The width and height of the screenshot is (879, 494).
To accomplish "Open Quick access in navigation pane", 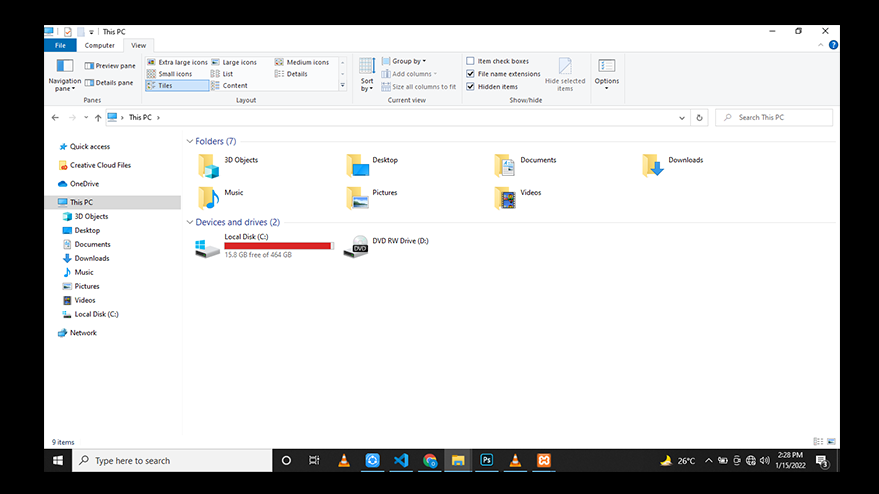I will pyautogui.click(x=85, y=147).
